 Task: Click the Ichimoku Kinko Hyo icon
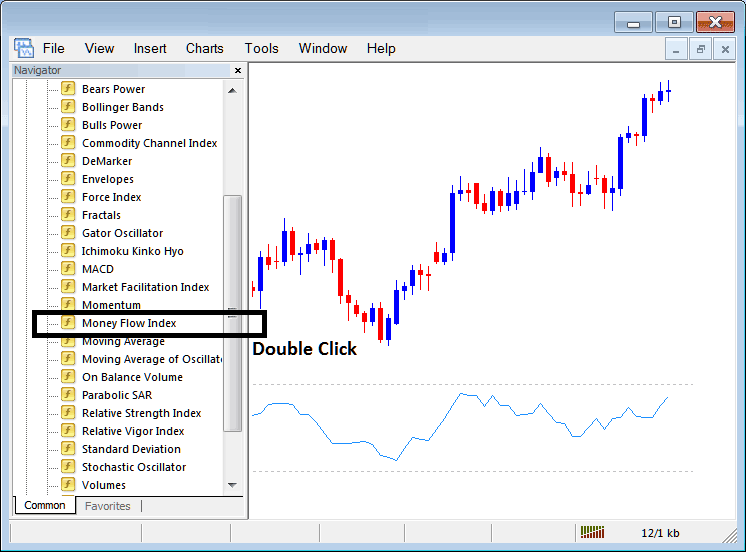[68, 251]
